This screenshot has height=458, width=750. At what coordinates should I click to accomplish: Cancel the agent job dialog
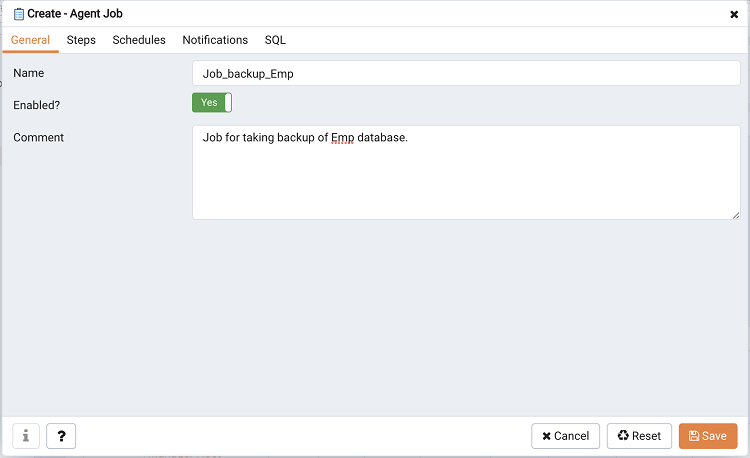point(565,436)
